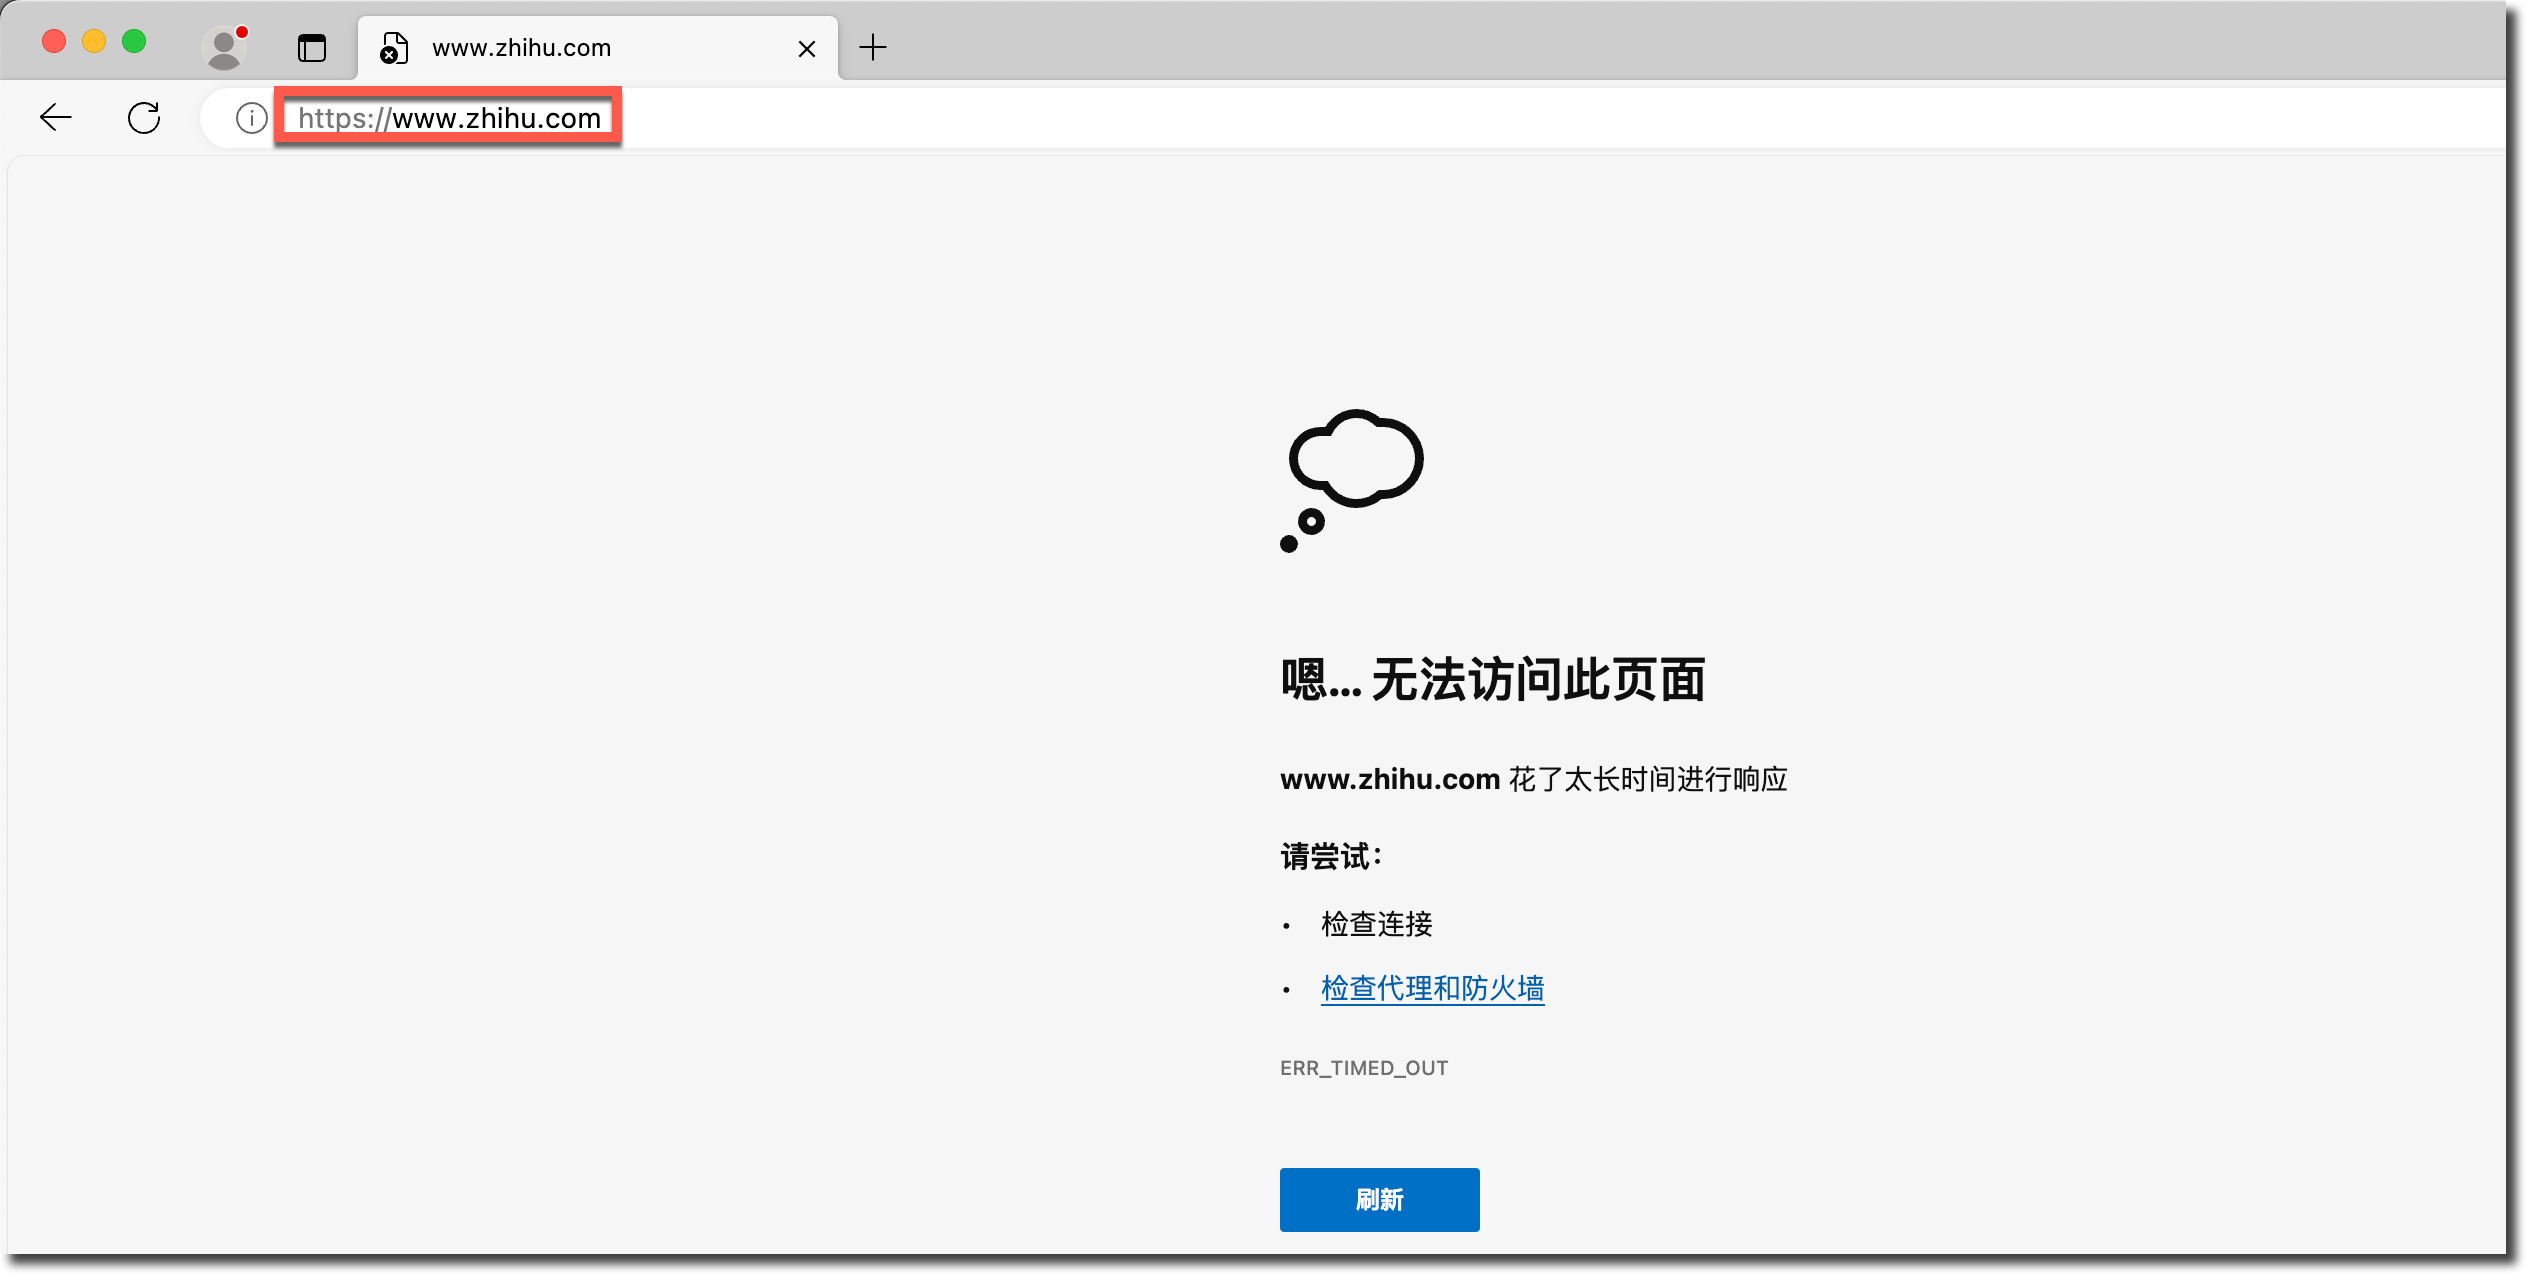
Task: Reload the page with the refresh icon
Action: click(144, 118)
